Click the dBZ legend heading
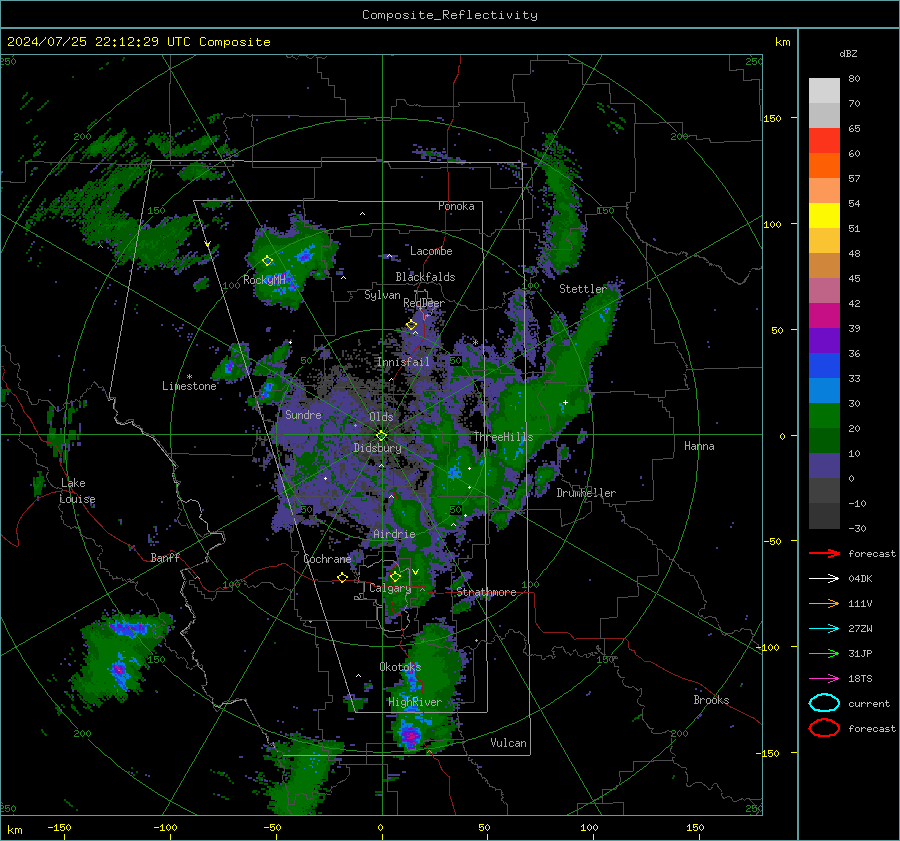This screenshot has width=900, height=841. tap(848, 53)
